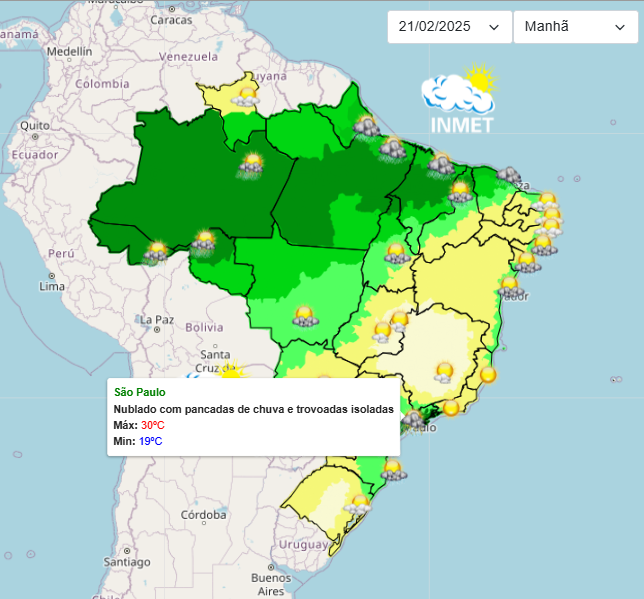This screenshot has height=599, width=644.
Task: Select the Porto Velho weather icon in Rondônia
Action: click(203, 242)
